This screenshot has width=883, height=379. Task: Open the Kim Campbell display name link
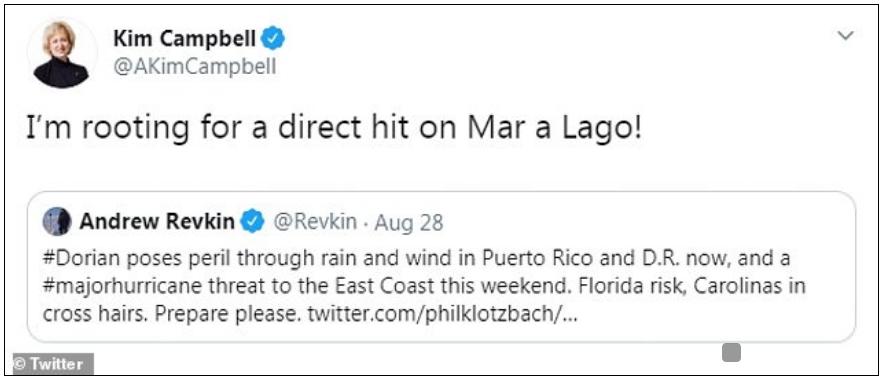tap(186, 38)
